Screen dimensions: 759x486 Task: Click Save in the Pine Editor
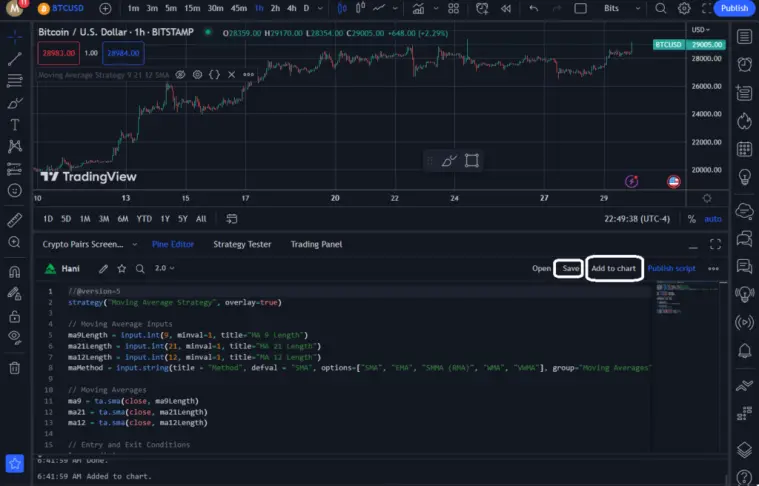[570, 269]
